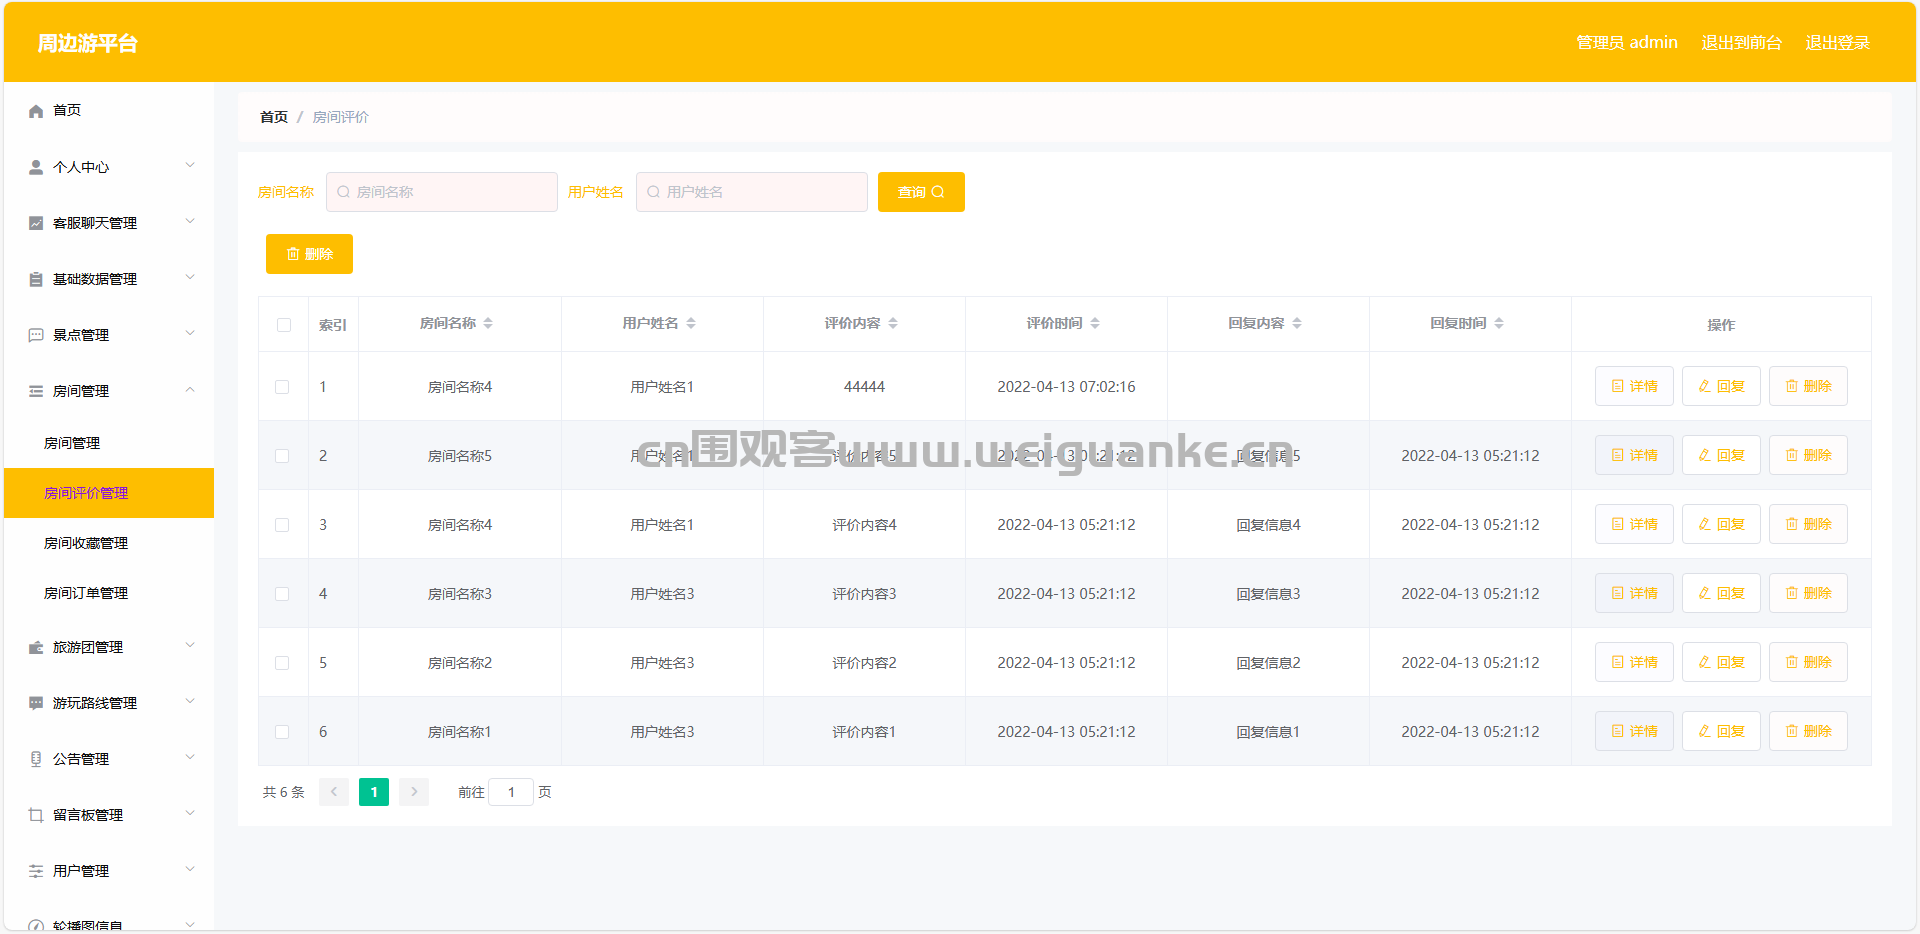Check the checkbox for row 1

pos(282,387)
